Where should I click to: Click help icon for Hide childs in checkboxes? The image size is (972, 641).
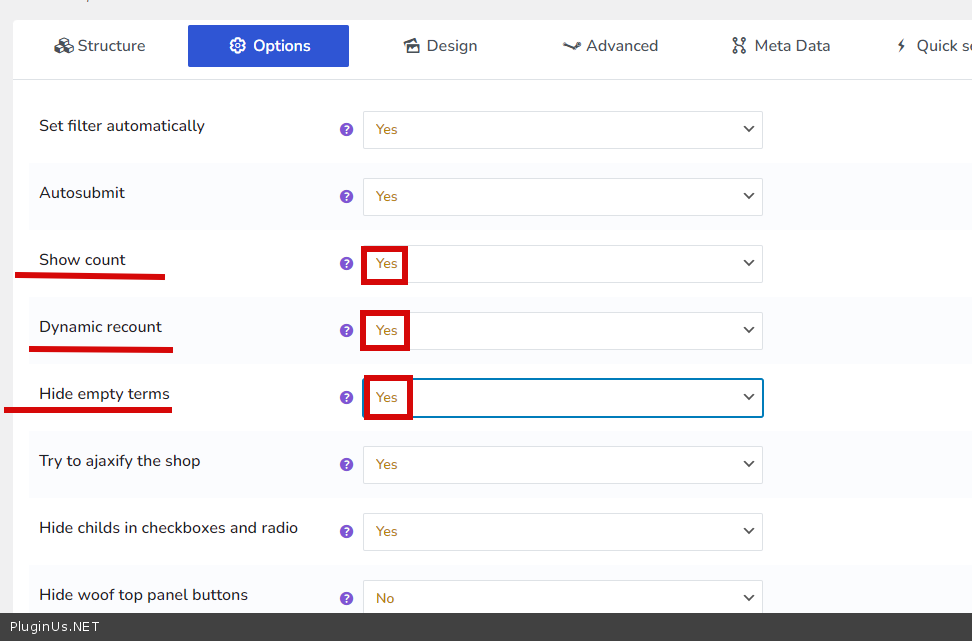pyautogui.click(x=346, y=532)
